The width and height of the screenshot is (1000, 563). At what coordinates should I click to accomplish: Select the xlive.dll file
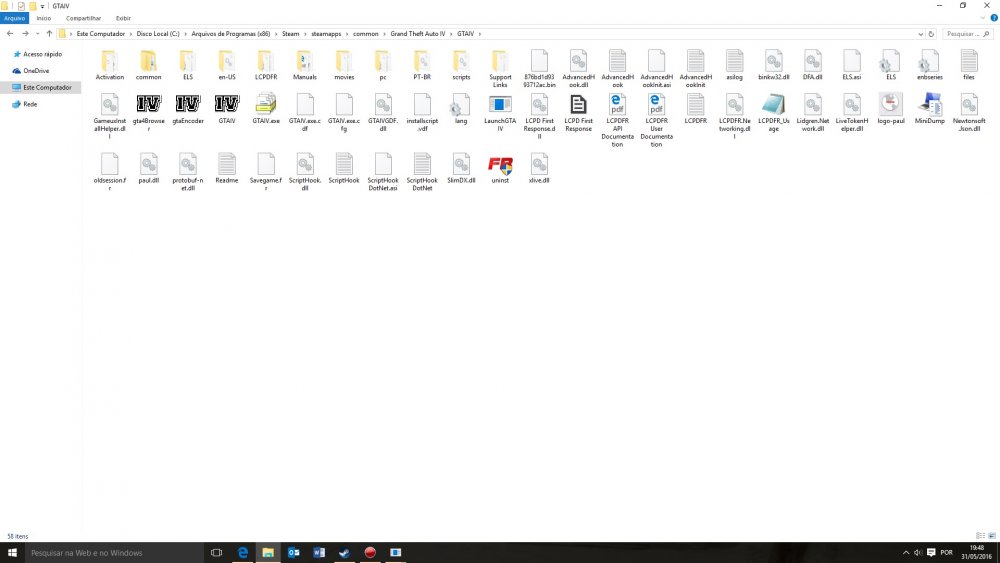click(539, 168)
